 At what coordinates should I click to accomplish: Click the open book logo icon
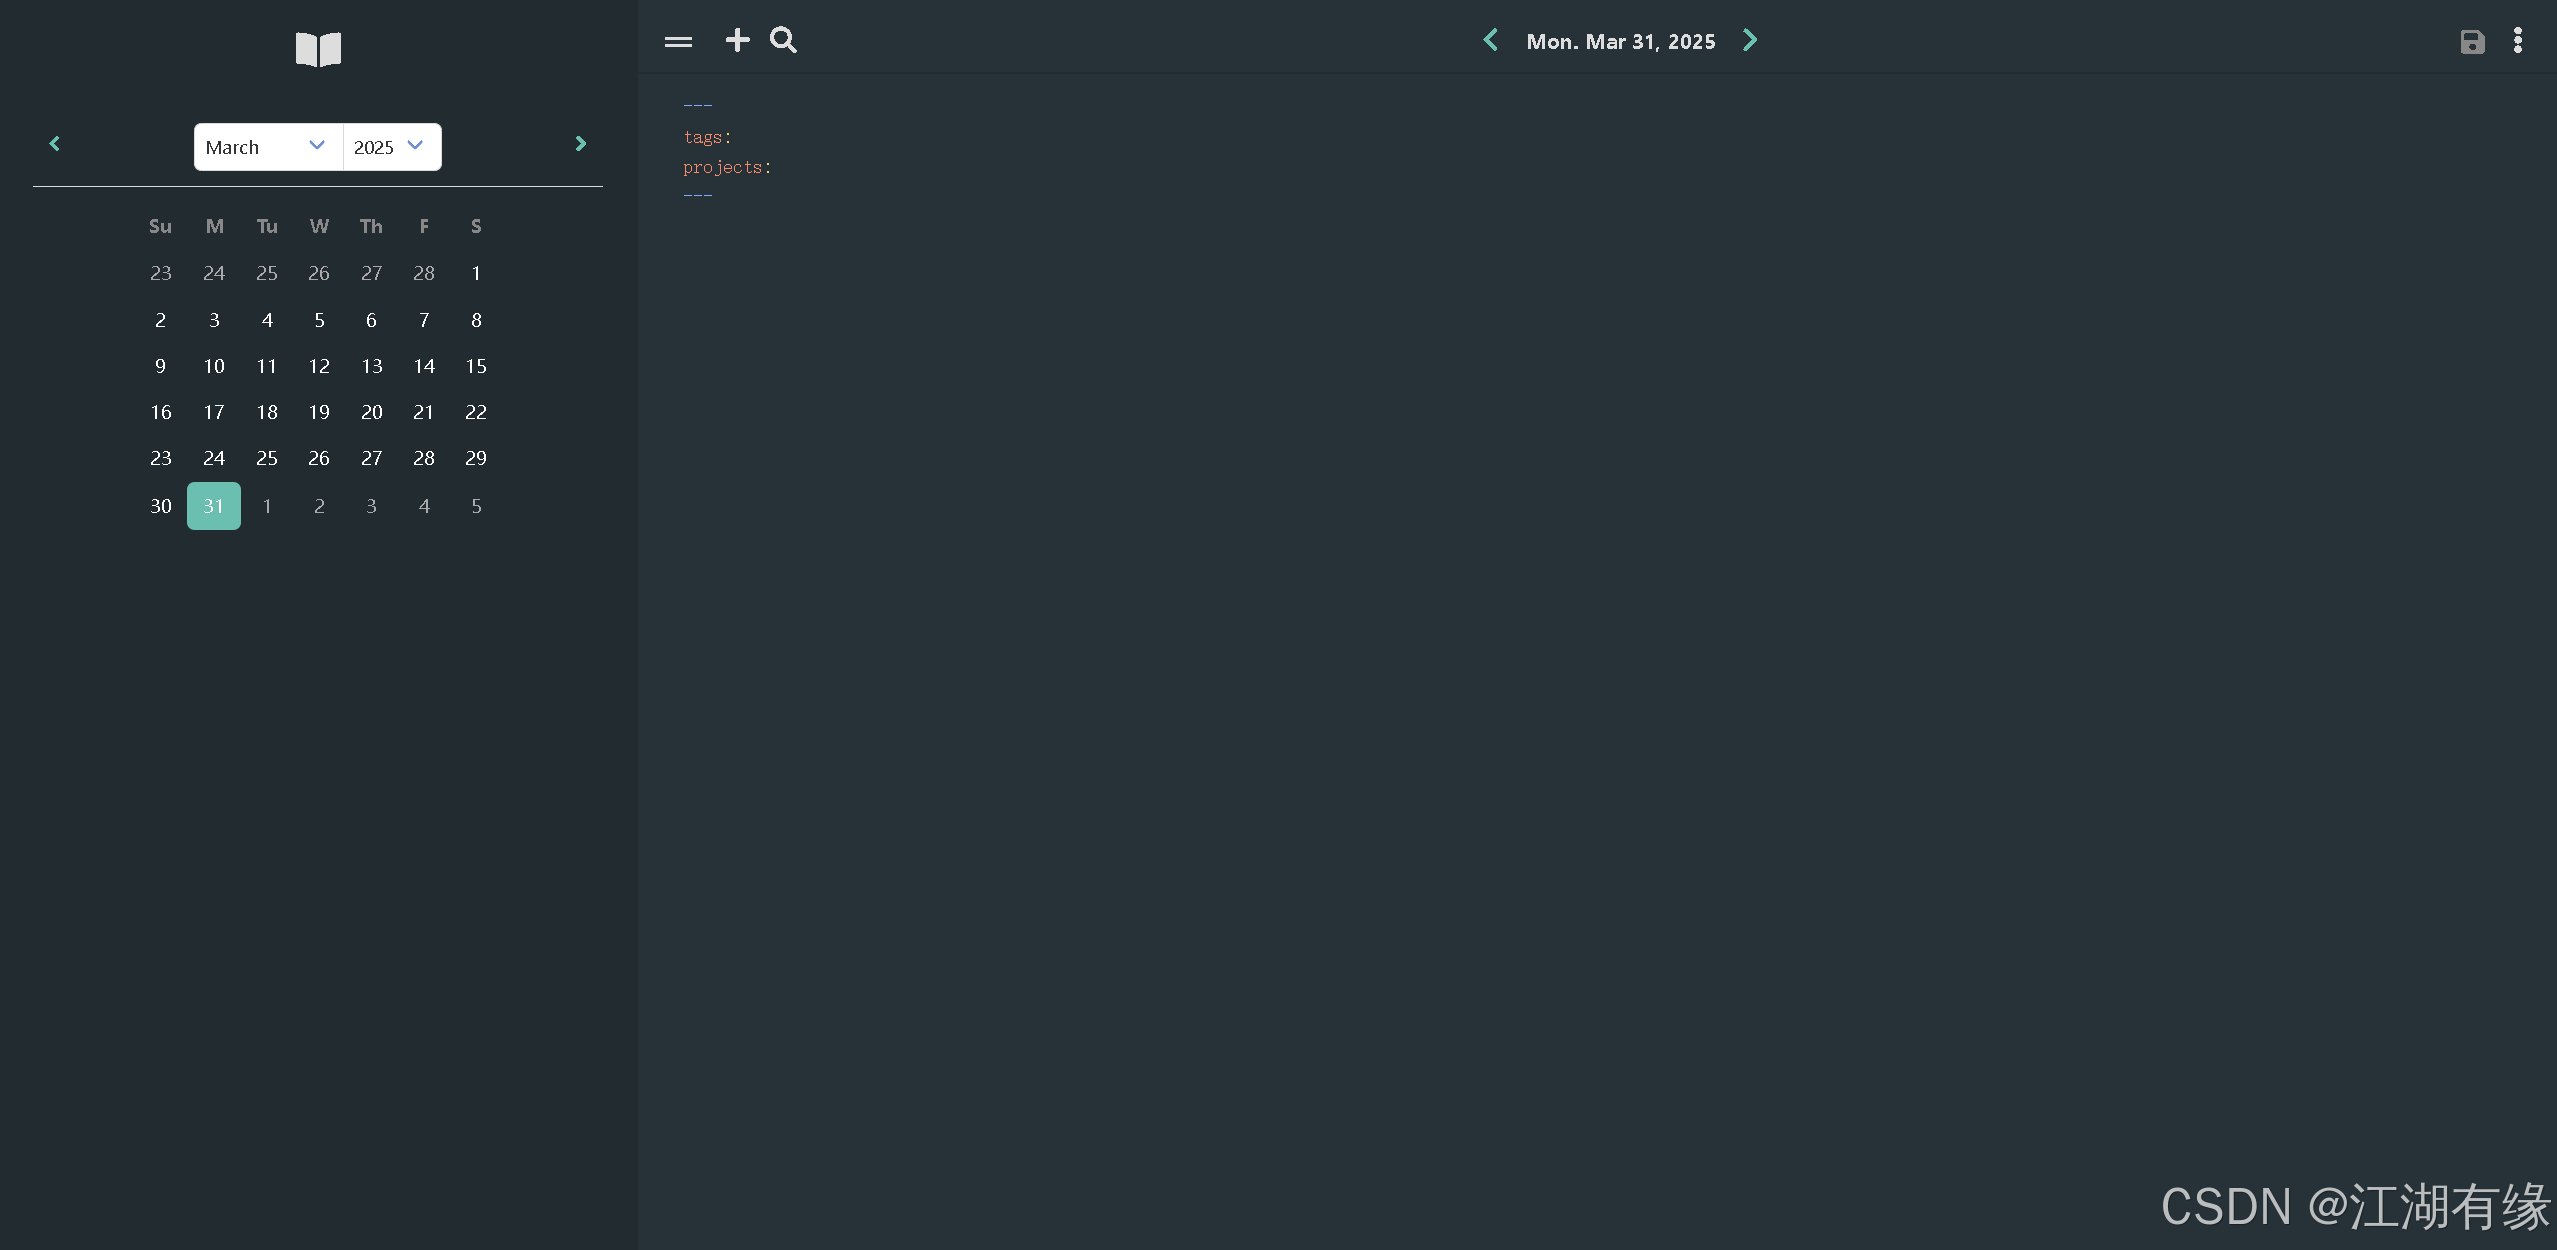click(x=318, y=48)
